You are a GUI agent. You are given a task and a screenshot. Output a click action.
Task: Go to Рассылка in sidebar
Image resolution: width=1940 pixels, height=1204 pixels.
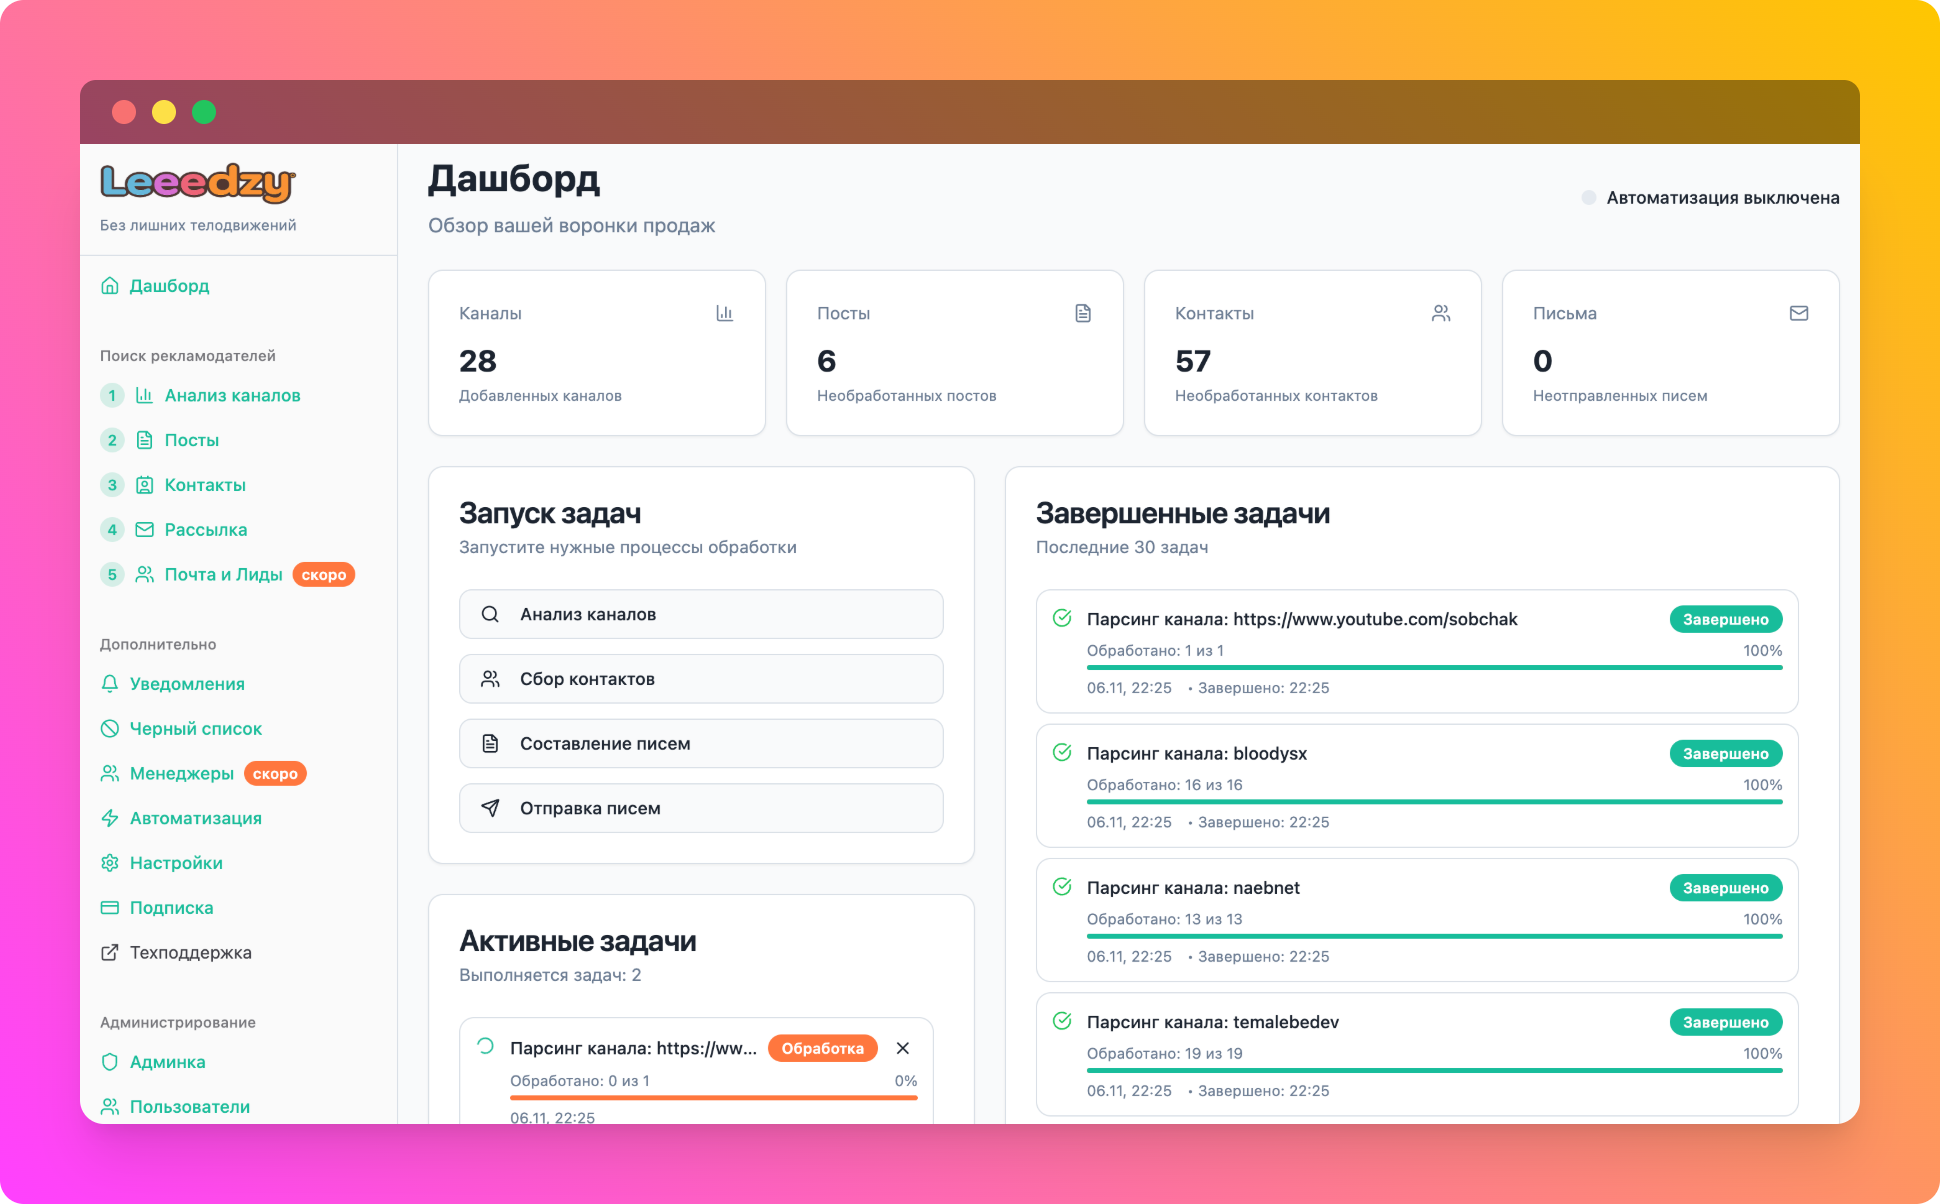click(x=205, y=530)
